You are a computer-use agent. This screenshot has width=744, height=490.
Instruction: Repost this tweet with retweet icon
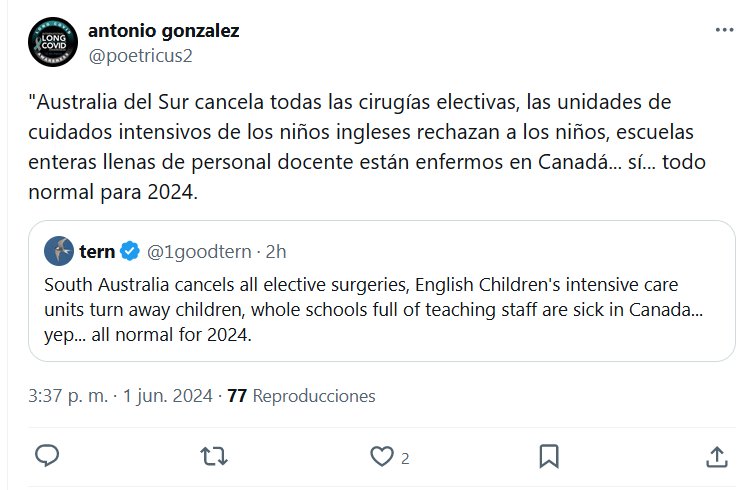214,456
